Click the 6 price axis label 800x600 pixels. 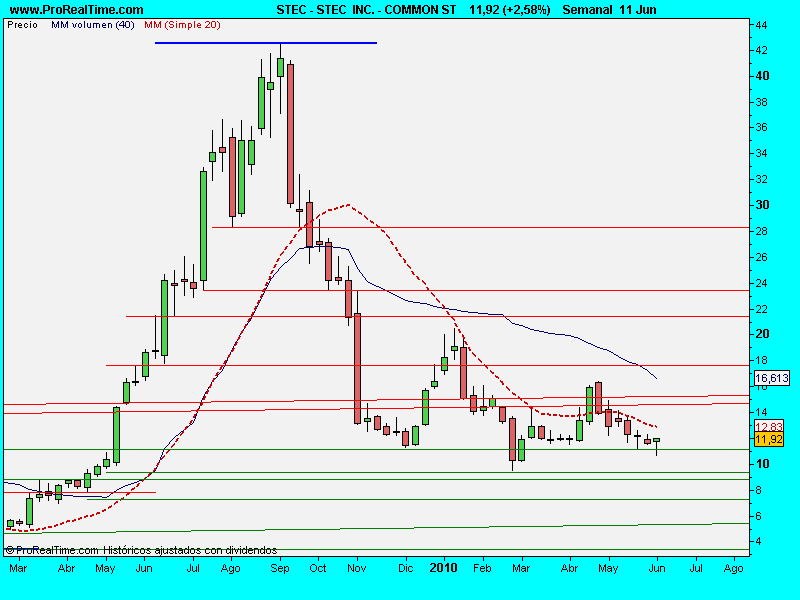pos(758,516)
